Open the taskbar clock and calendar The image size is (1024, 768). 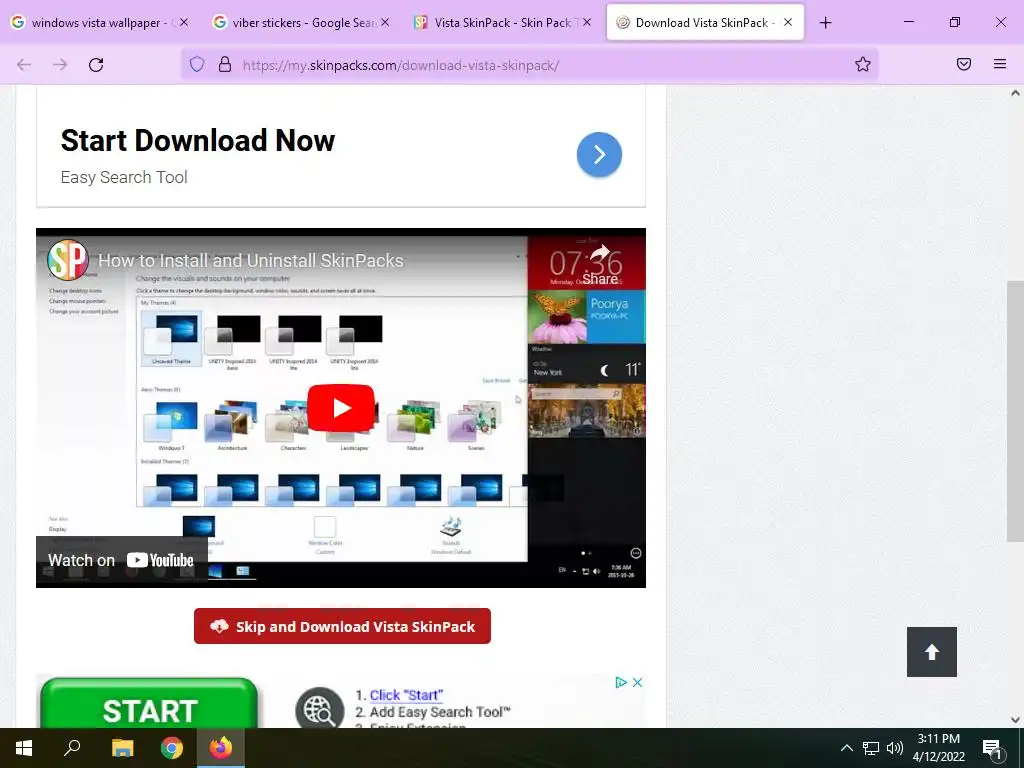coord(939,748)
